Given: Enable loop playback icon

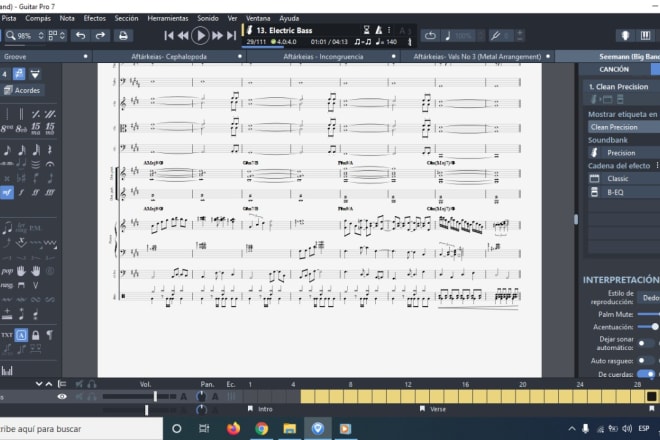Looking at the screenshot, I should 430,36.
